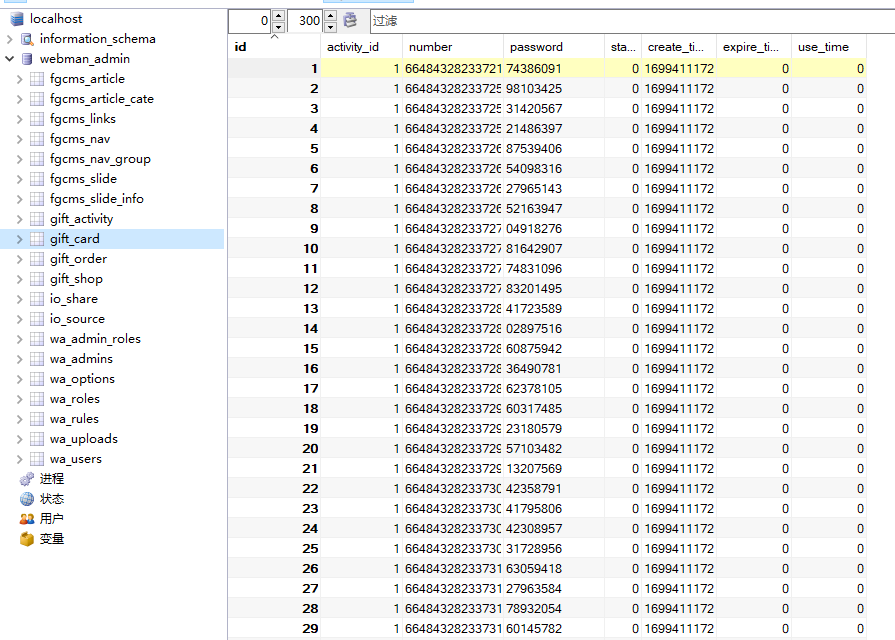The width and height of the screenshot is (895, 640).
Task: Sort by the sta... column header
Action: [623, 47]
